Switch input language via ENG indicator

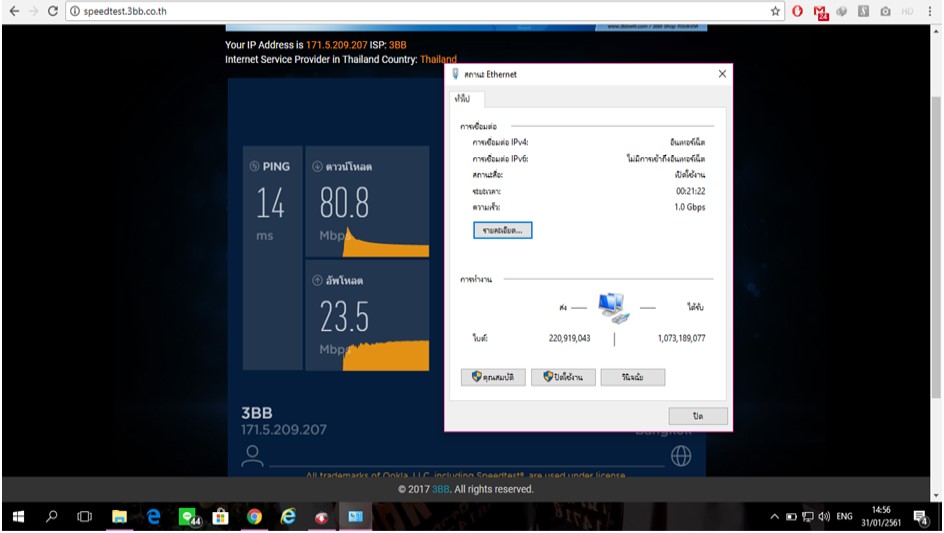coord(844,517)
